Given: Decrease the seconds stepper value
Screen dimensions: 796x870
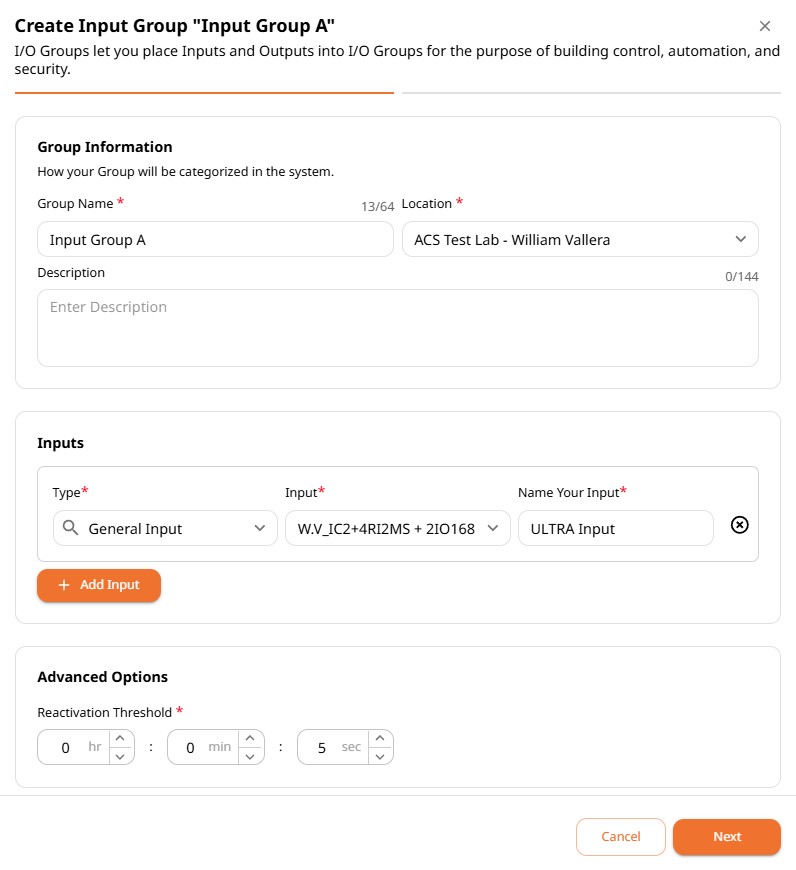Looking at the screenshot, I should click(x=380, y=756).
